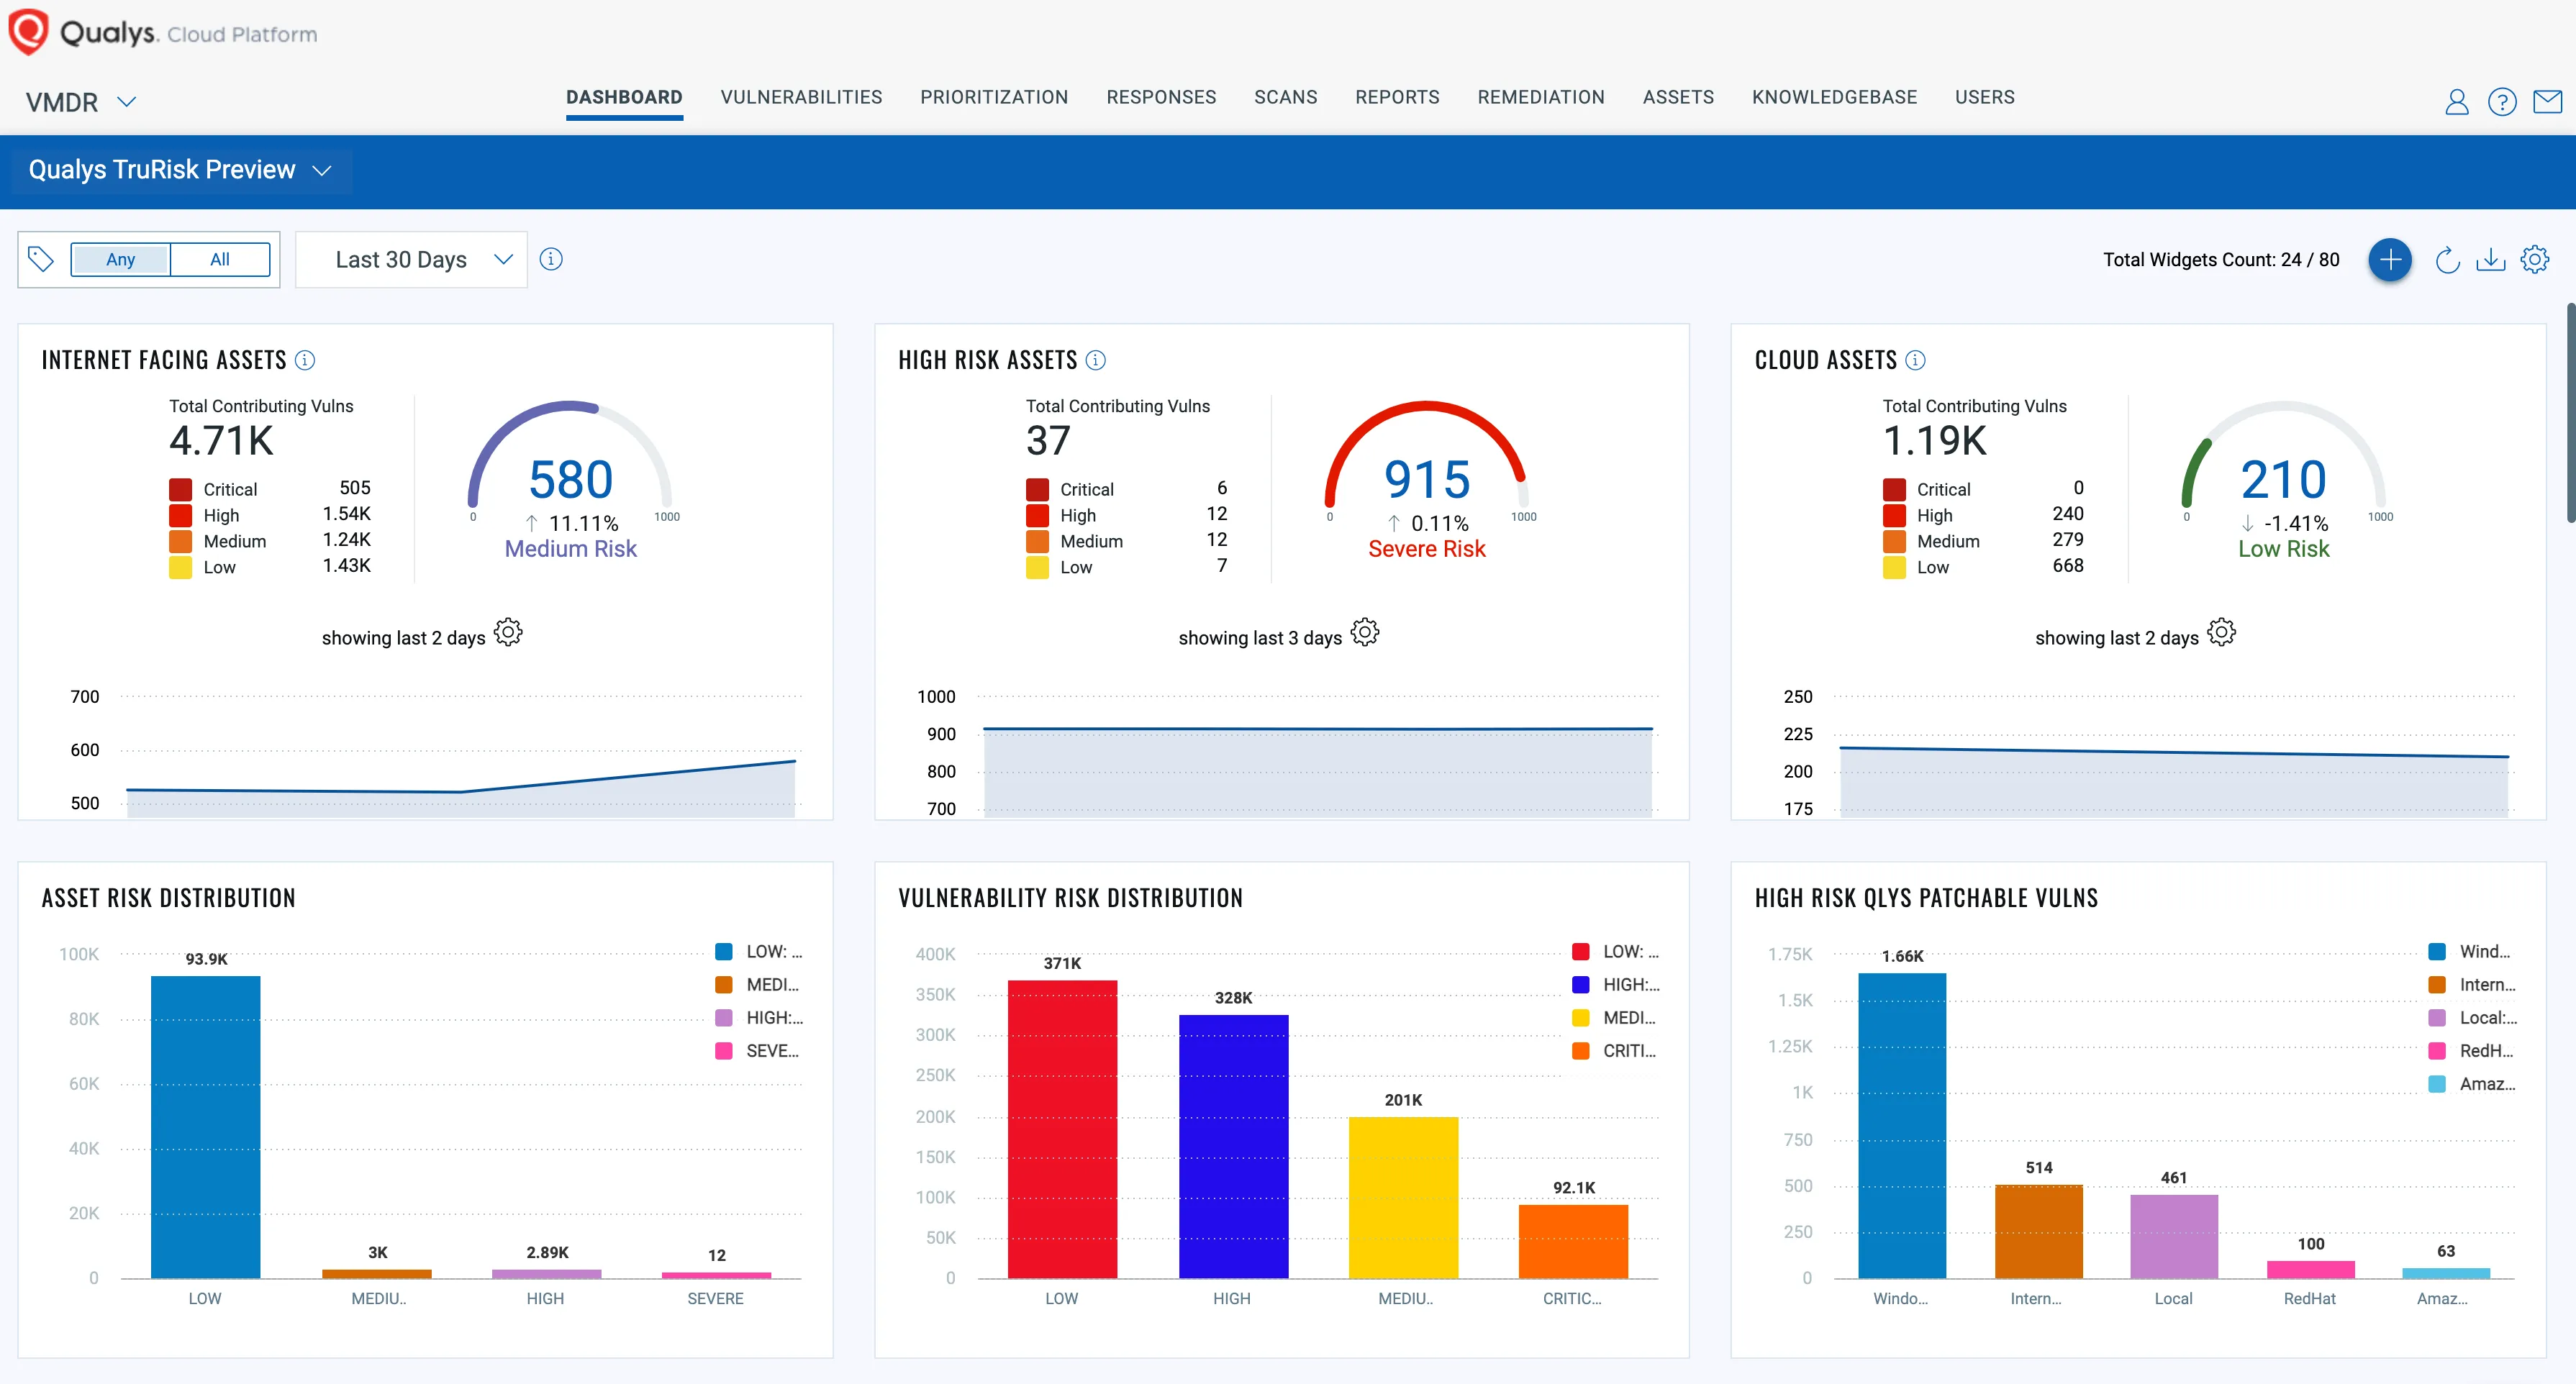Screen dimensions: 2576x1384
Task: Open the KNOWLEDGEBASE tab
Action: click(x=1834, y=97)
